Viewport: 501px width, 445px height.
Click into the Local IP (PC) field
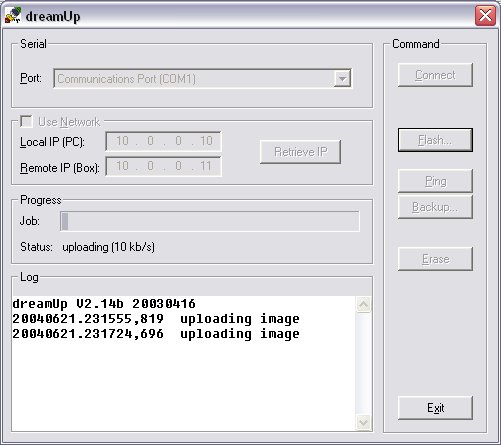163,141
